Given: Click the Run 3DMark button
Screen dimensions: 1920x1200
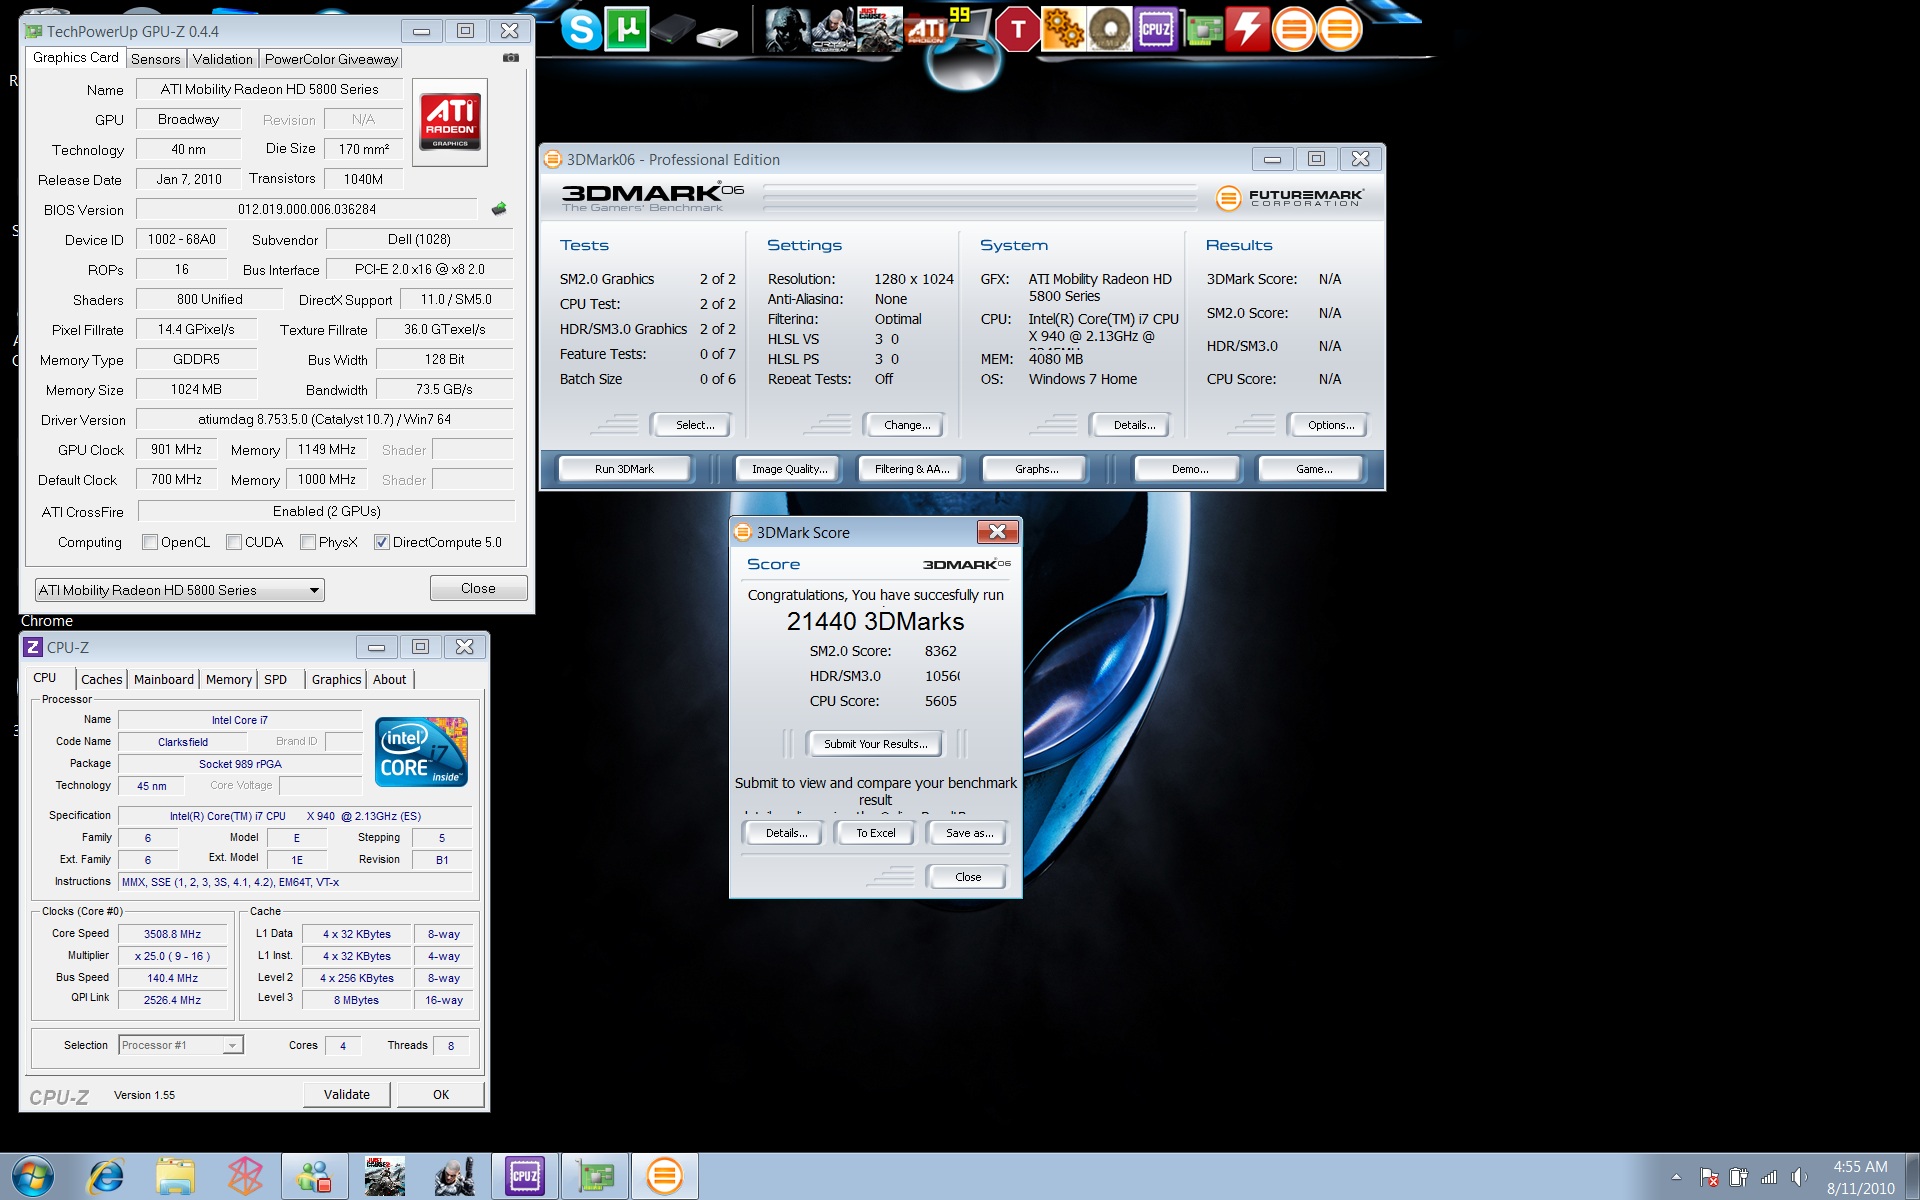Looking at the screenshot, I should [624, 469].
